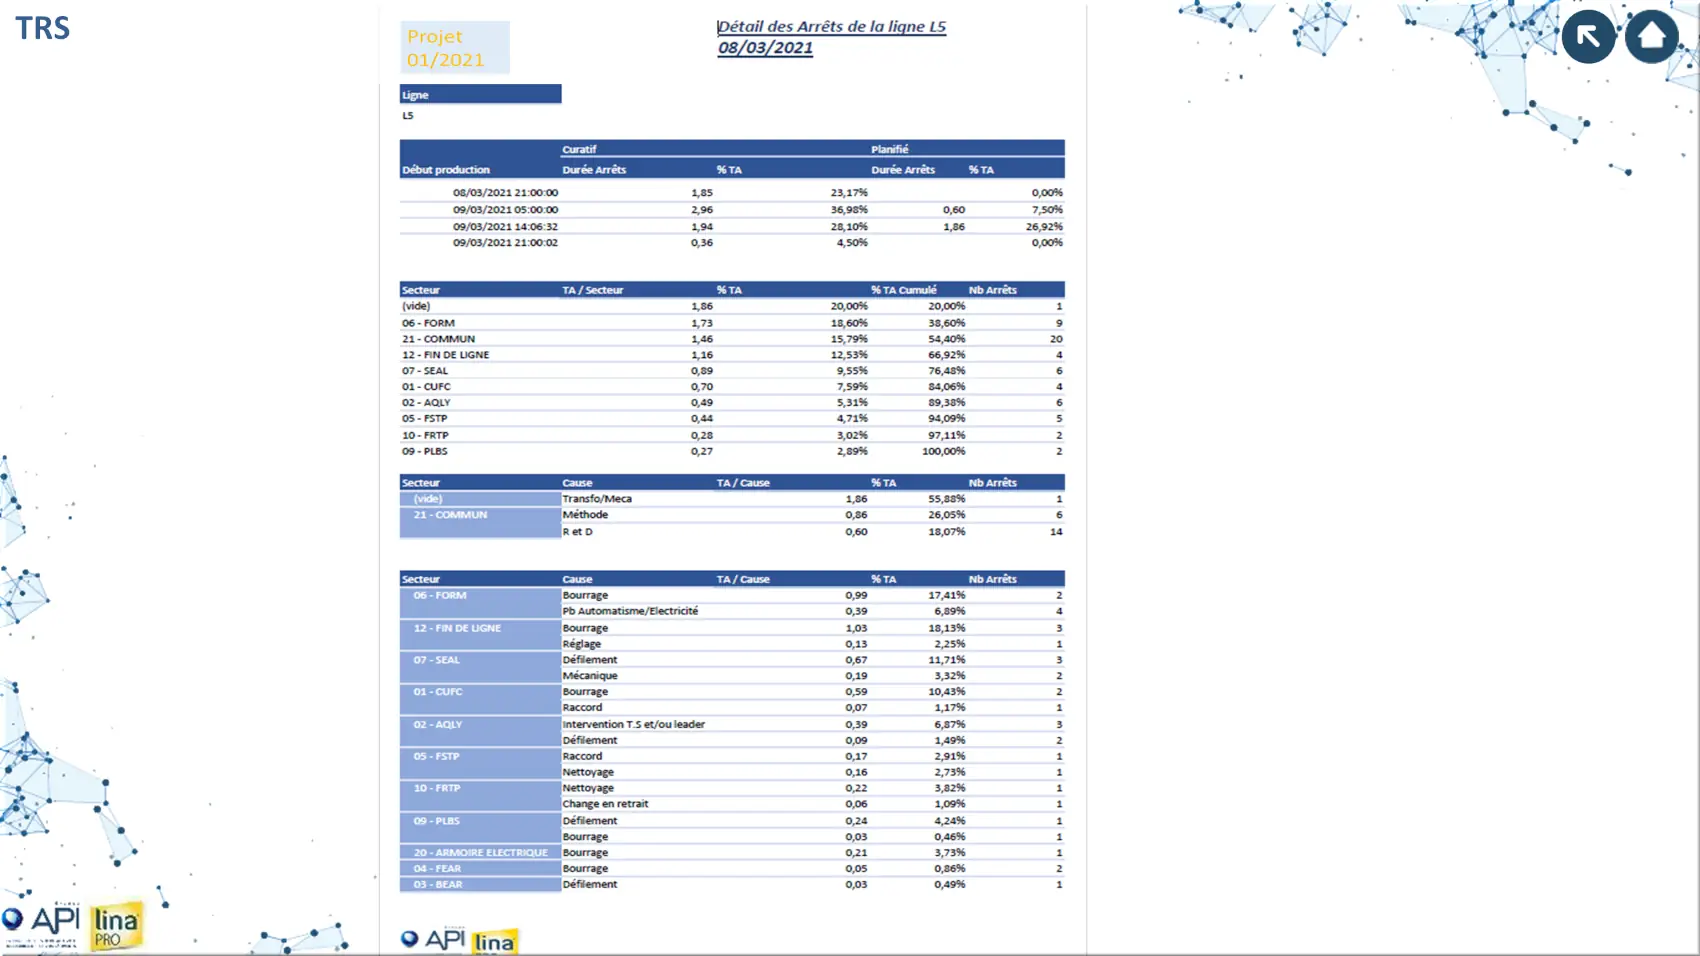Click the 20 - ARMOIRE ELECTRIQUE sector cell
1700x956 pixels.
coord(480,853)
